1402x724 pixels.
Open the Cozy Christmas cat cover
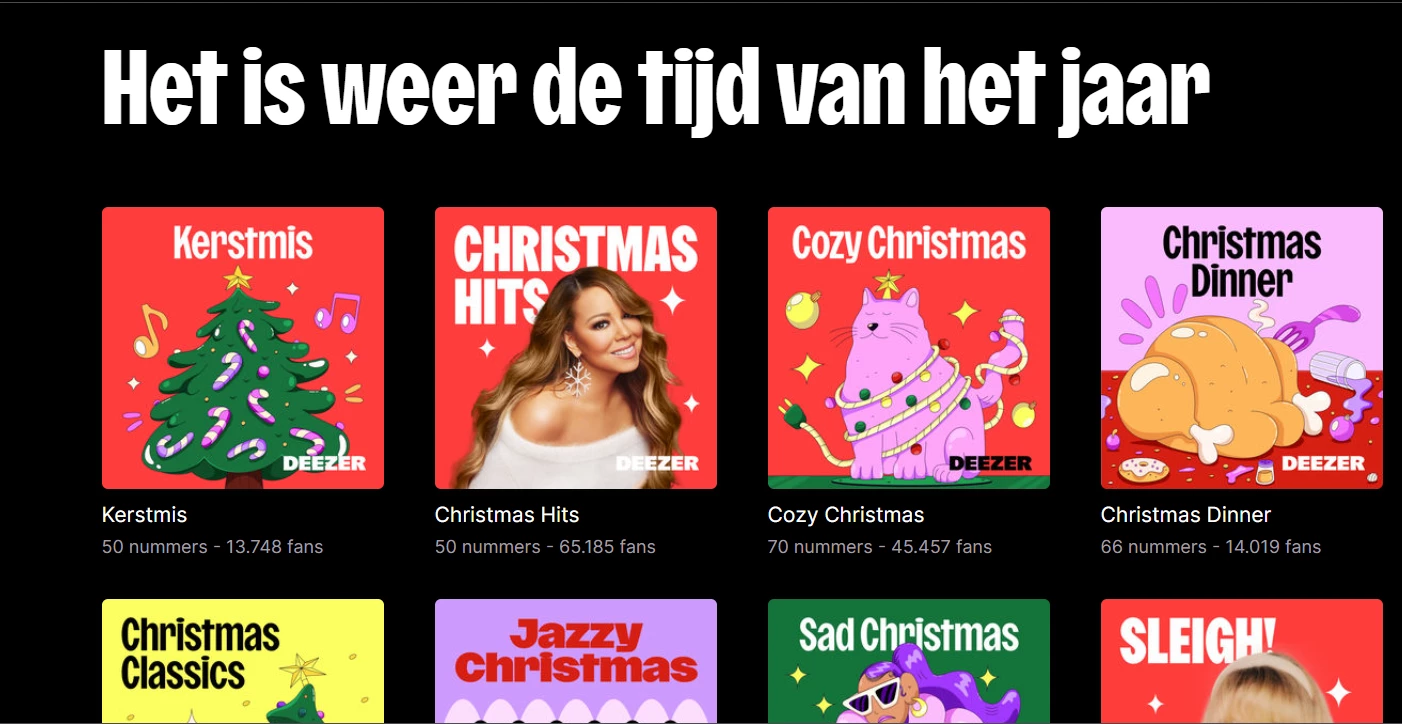click(909, 348)
